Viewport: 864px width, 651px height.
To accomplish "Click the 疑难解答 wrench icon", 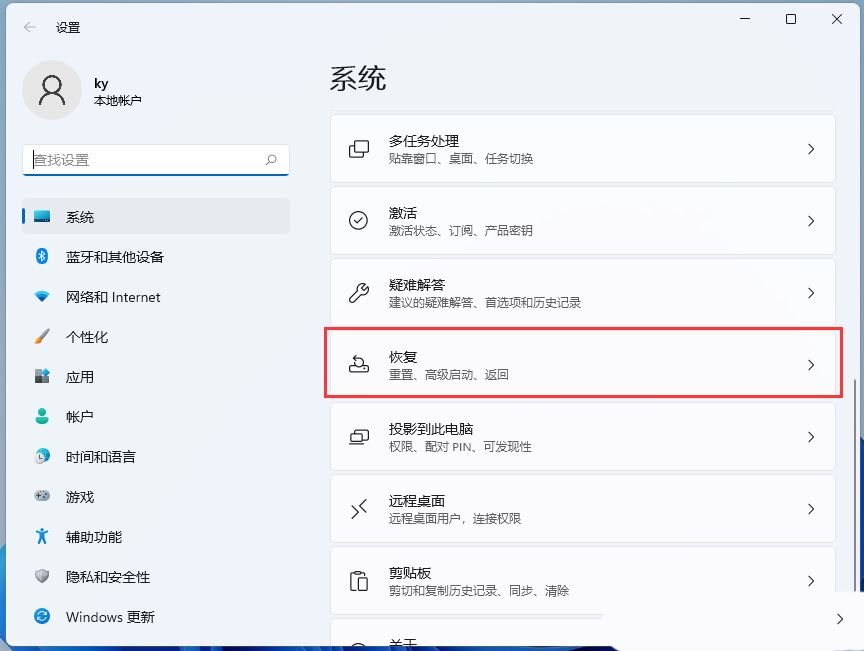I will (359, 293).
